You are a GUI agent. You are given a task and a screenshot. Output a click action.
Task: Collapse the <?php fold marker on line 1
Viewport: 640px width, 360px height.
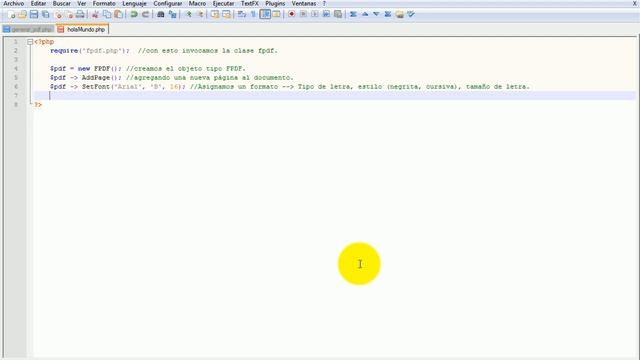click(x=30, y=42)
